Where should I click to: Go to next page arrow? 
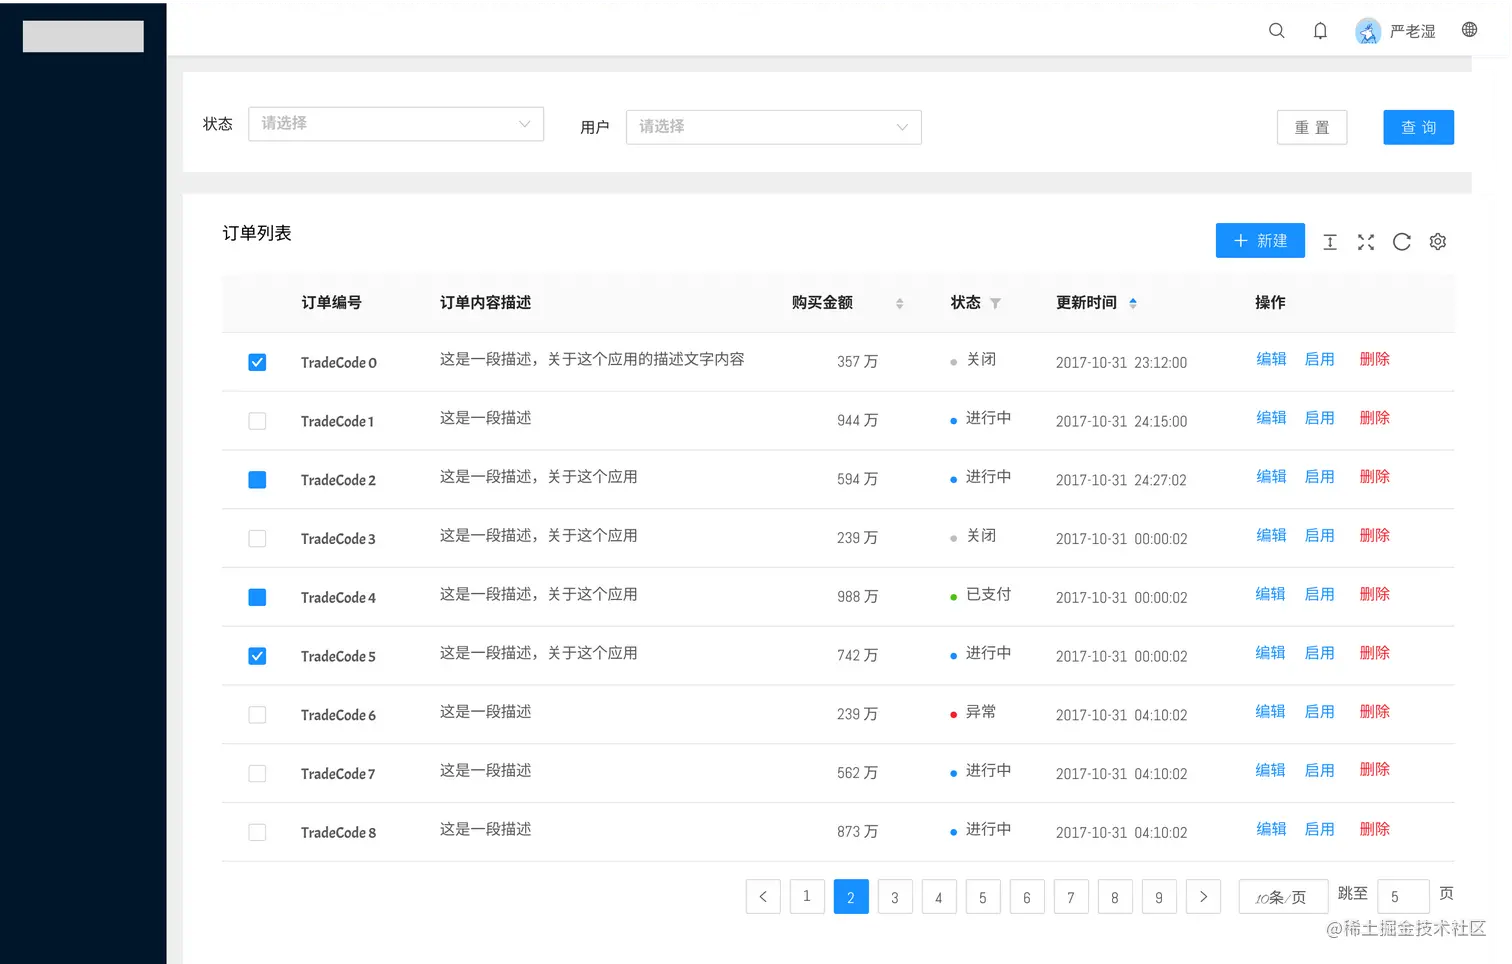(1203, 897)
